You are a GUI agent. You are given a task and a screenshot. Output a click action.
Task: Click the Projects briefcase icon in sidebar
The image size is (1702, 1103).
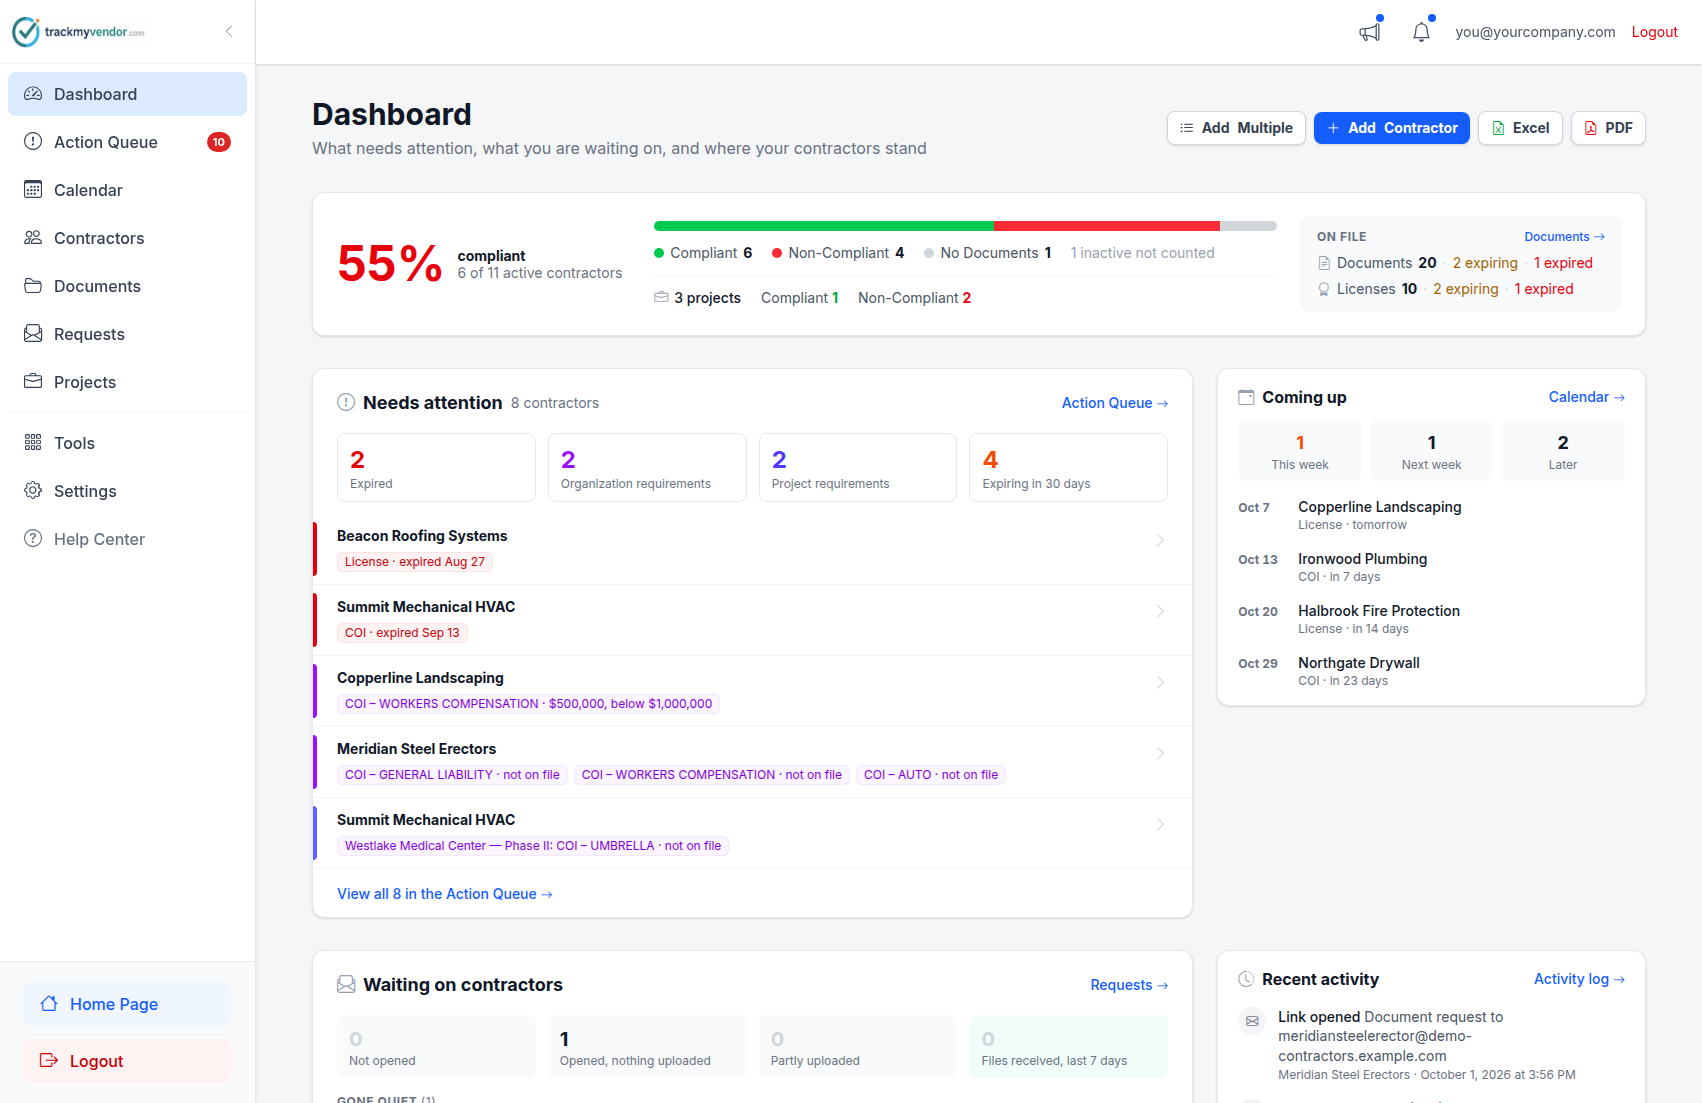point(33,382)
